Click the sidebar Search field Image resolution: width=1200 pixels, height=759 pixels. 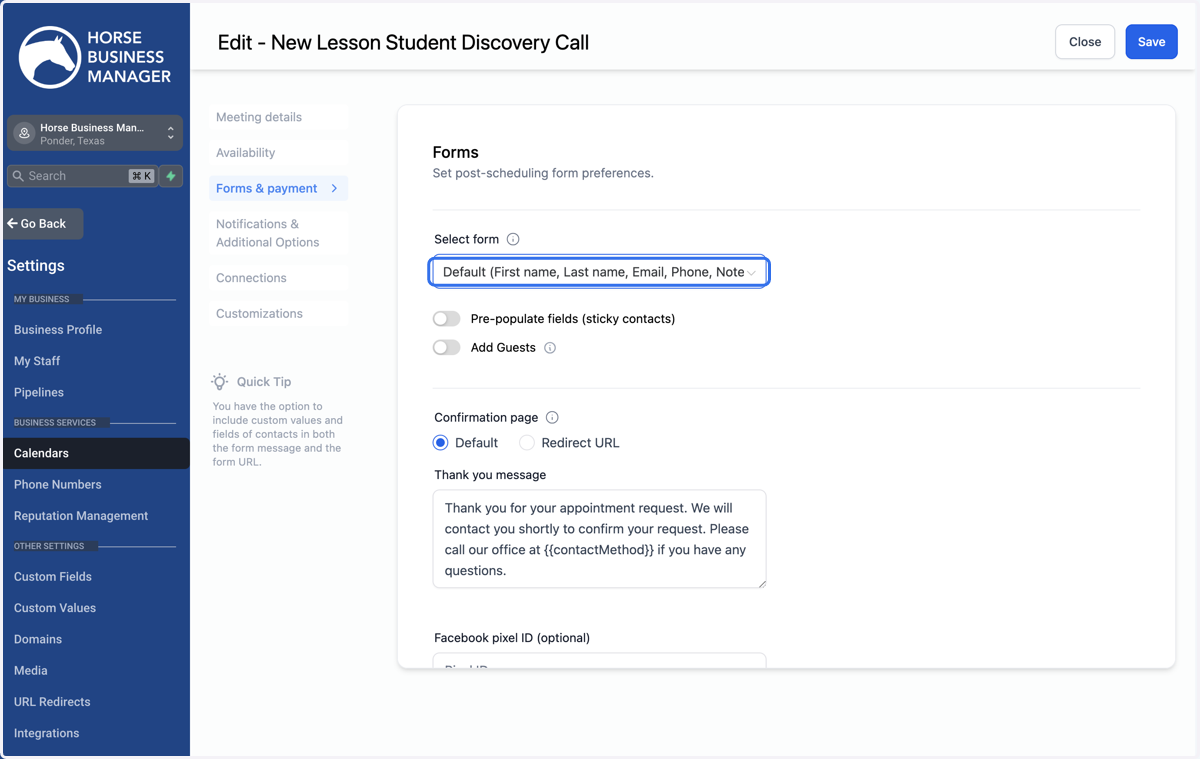[x=82, y=176]
